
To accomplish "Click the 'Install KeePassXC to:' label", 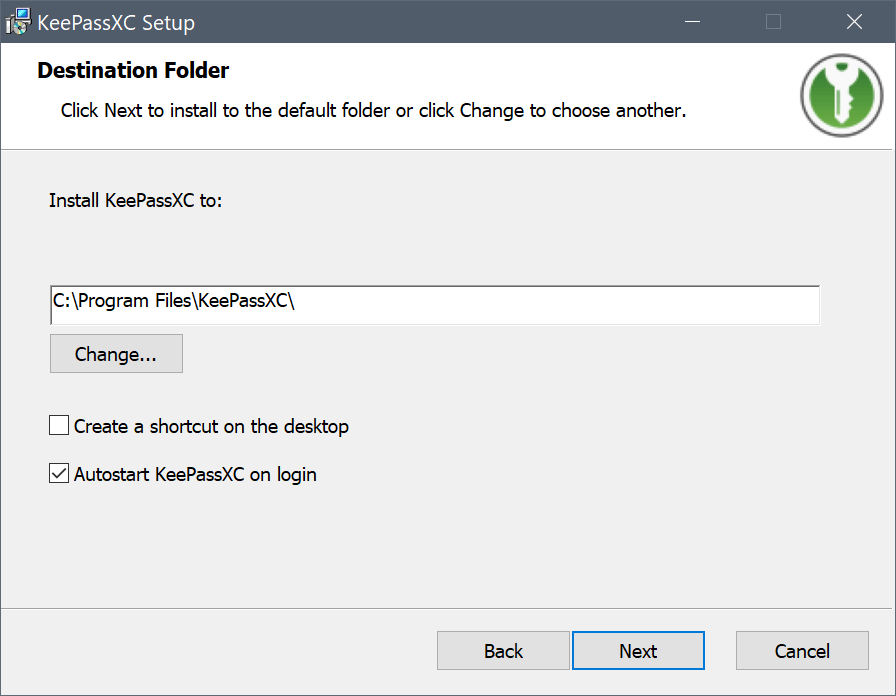I will (x=135, y=200).
